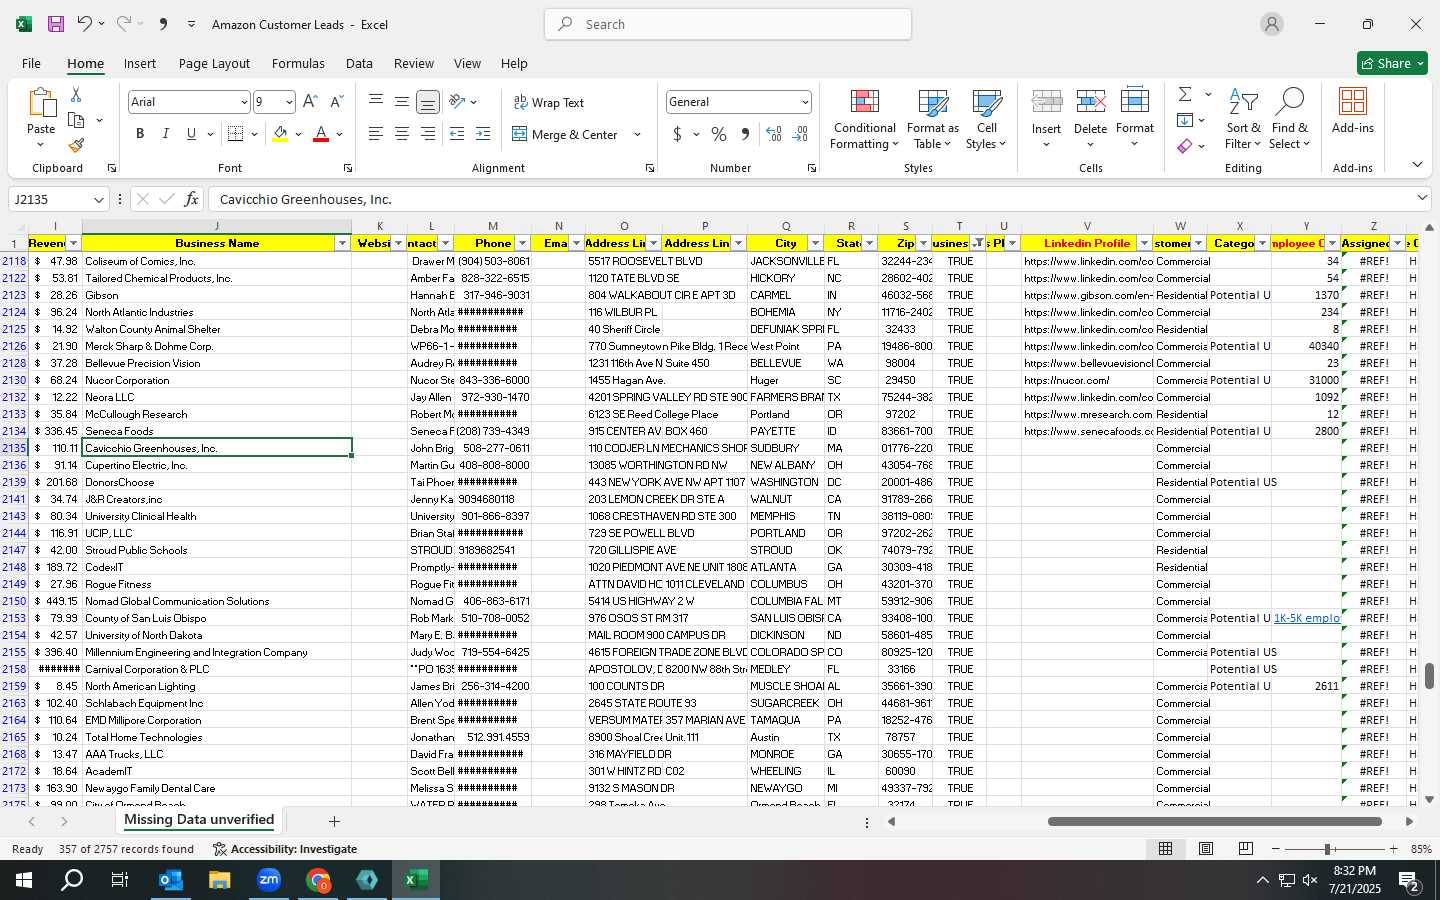This screenshot has height=900, width=1440.
Task: Click the Save icon in title bar
Action: [x=56, y=24]
